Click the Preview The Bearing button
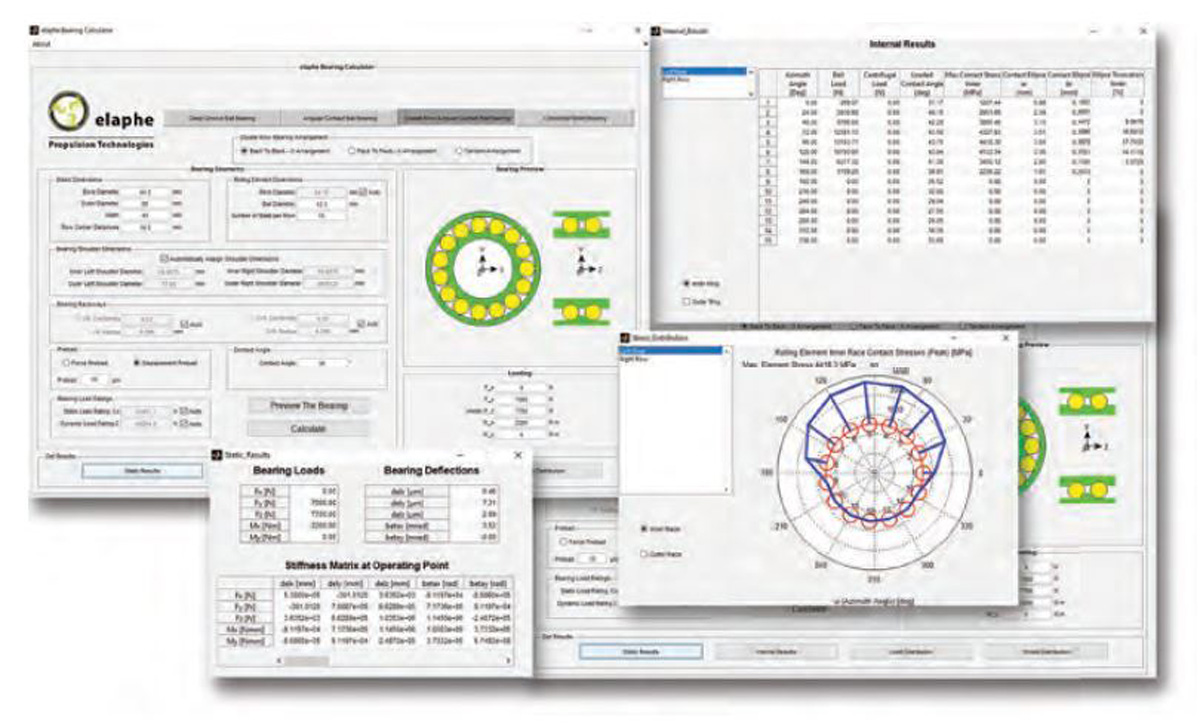This screenshot has width=1200, height=727. pos(308,406)
